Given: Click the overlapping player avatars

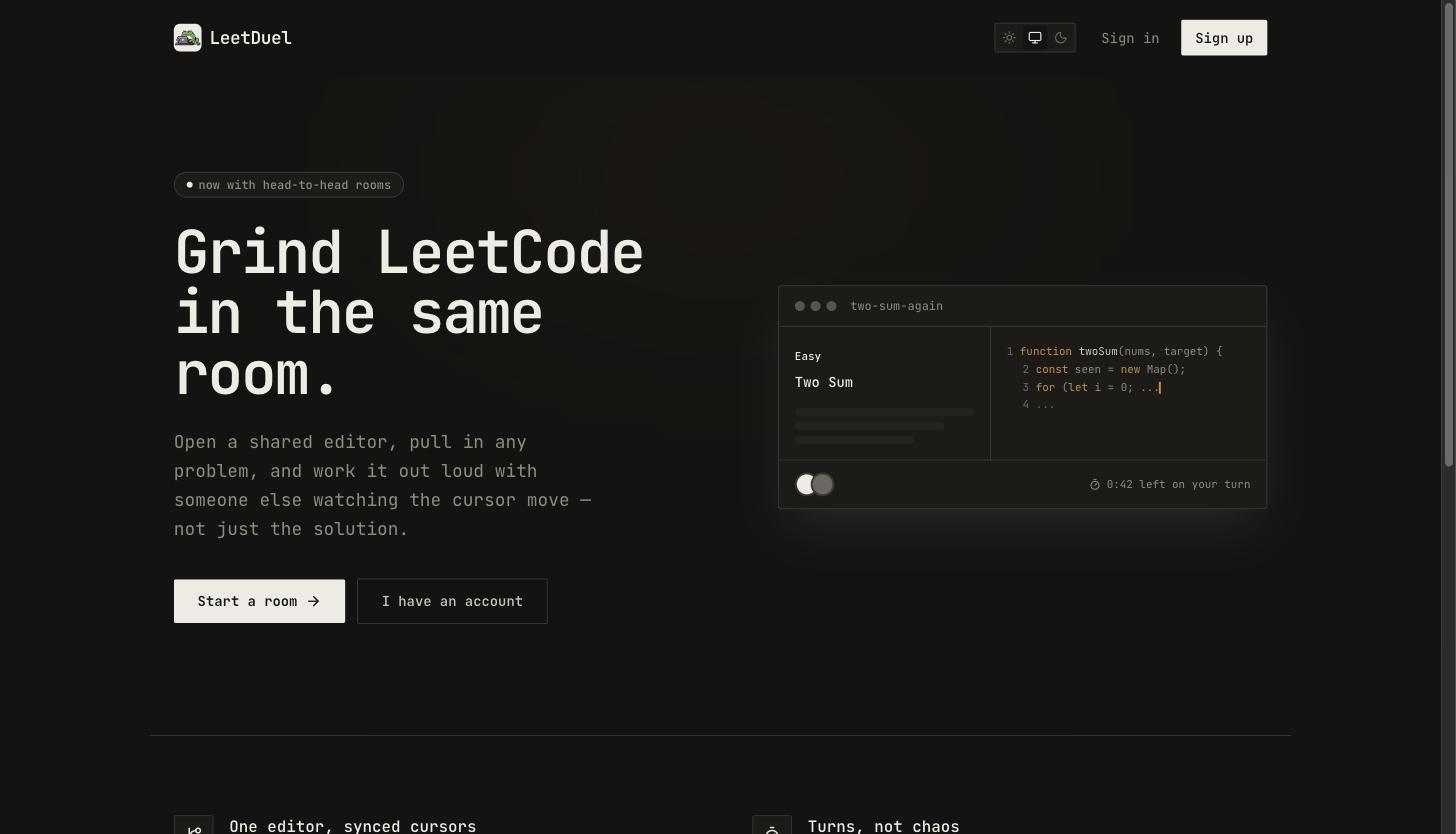Looking at the screenshot, I should coord(814,484).
